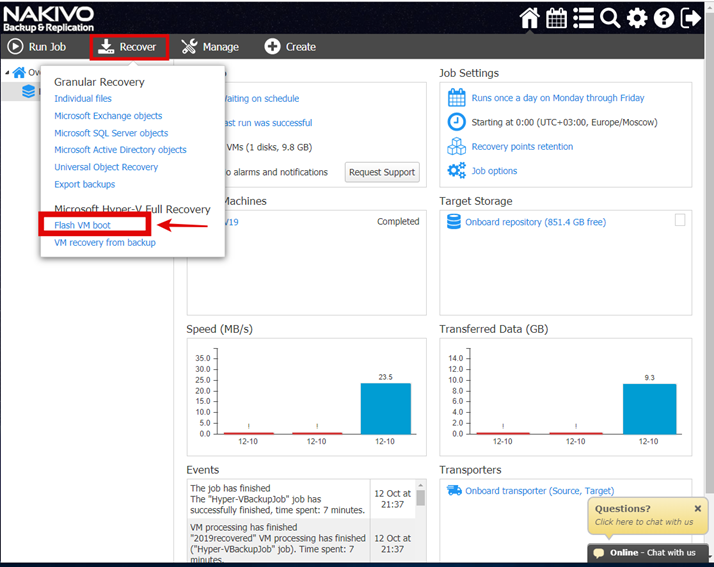Click the 'ast run was successful' link
Viewport: 714px width, 567px height.
point(269,123)
